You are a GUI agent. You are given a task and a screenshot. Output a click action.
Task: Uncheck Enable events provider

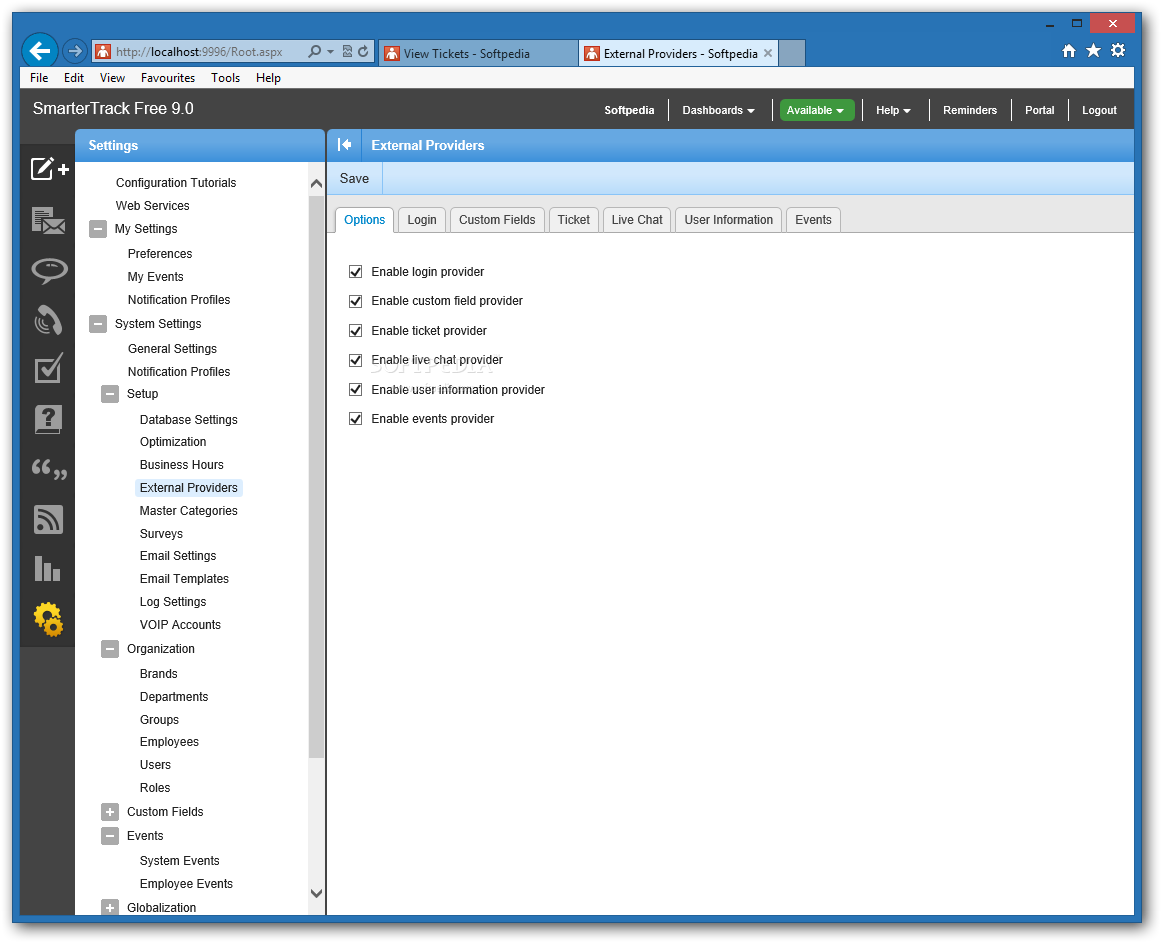tap(356, 419)
